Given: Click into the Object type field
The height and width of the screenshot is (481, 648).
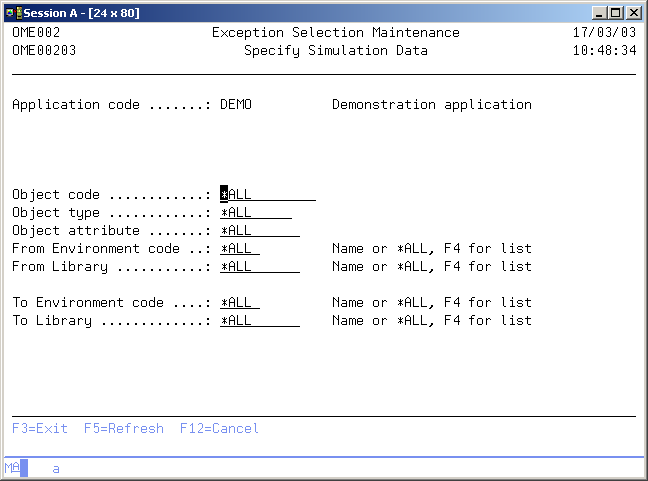Looking at the screenshot, I should [x=255, y=213].
